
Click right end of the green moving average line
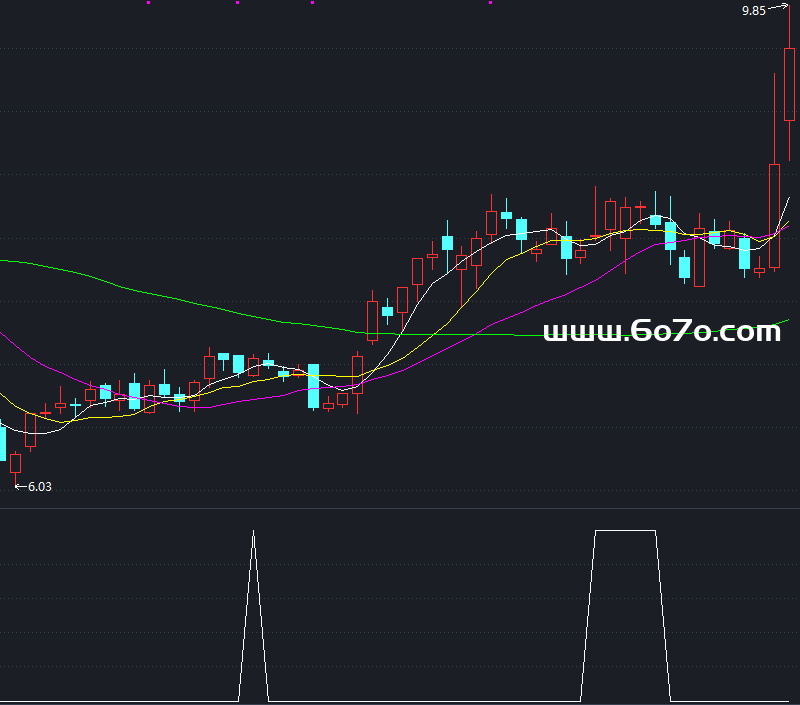pyautogui.click(x=787, y=321)
